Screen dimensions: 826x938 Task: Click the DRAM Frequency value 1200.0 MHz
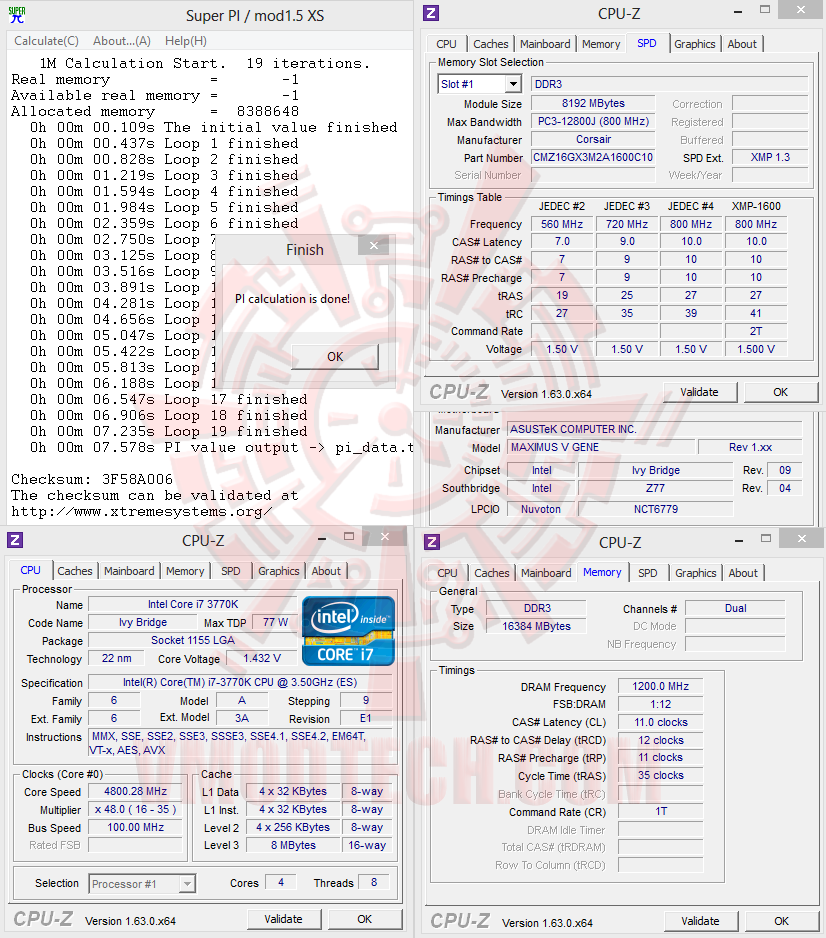pyautogui.click(x=660, y=686)
